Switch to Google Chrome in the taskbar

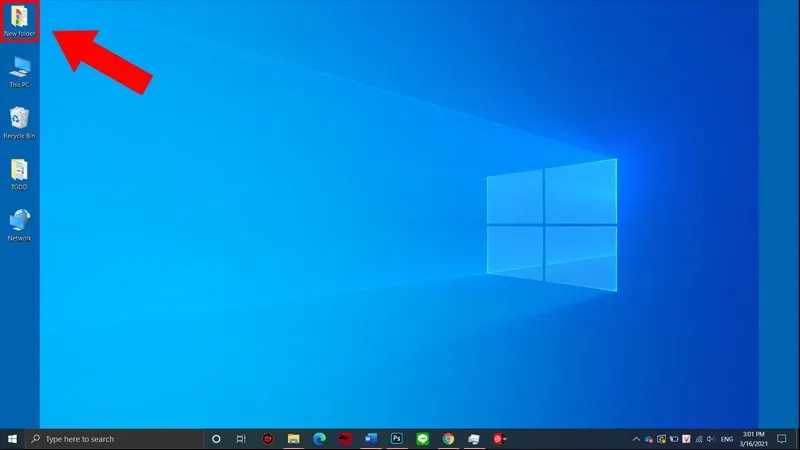tap(448, 439)
